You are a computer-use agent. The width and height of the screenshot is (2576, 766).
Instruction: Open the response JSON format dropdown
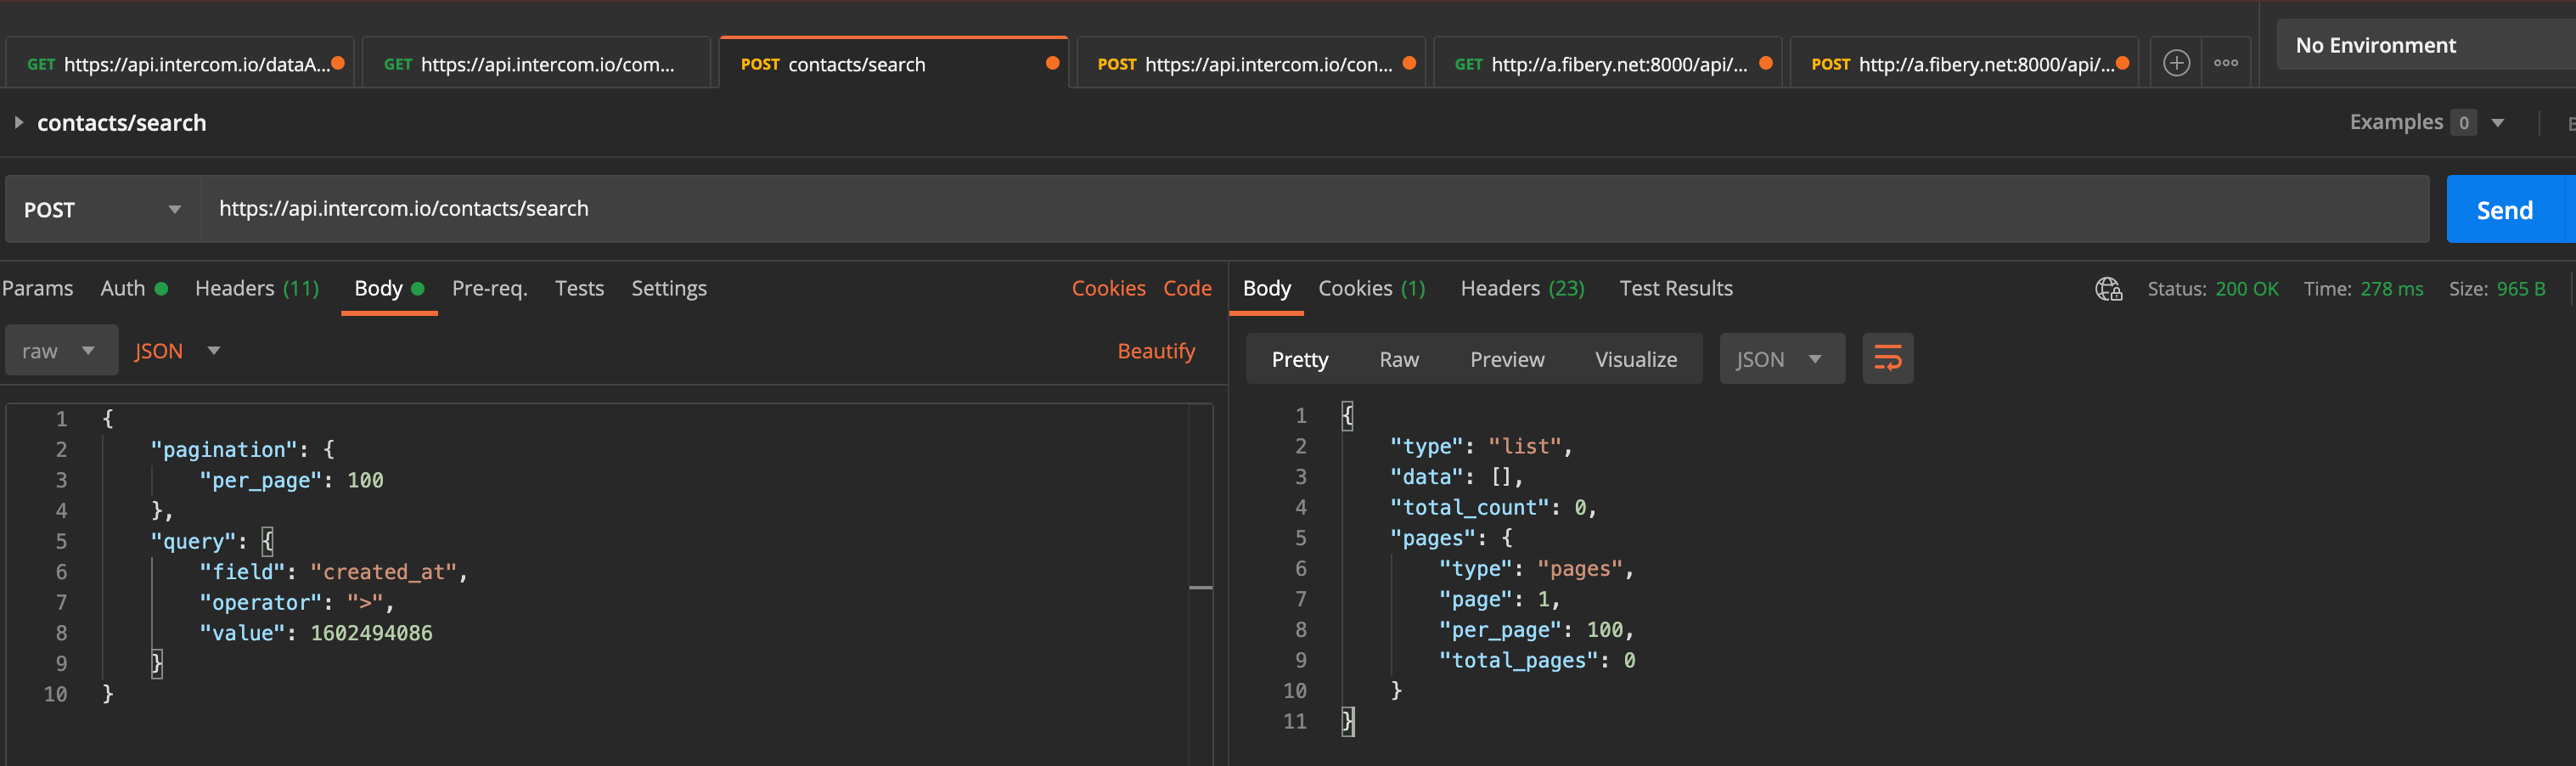tap(1781, 359)
